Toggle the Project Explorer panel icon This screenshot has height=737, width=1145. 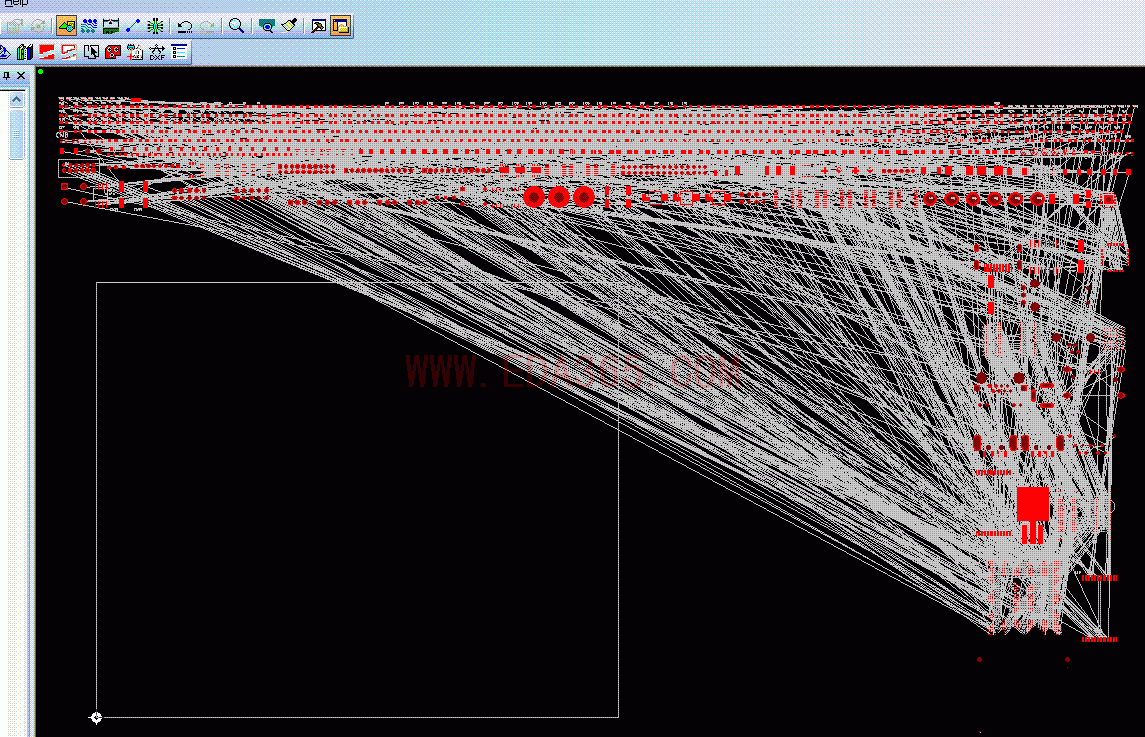coord(341,26)
